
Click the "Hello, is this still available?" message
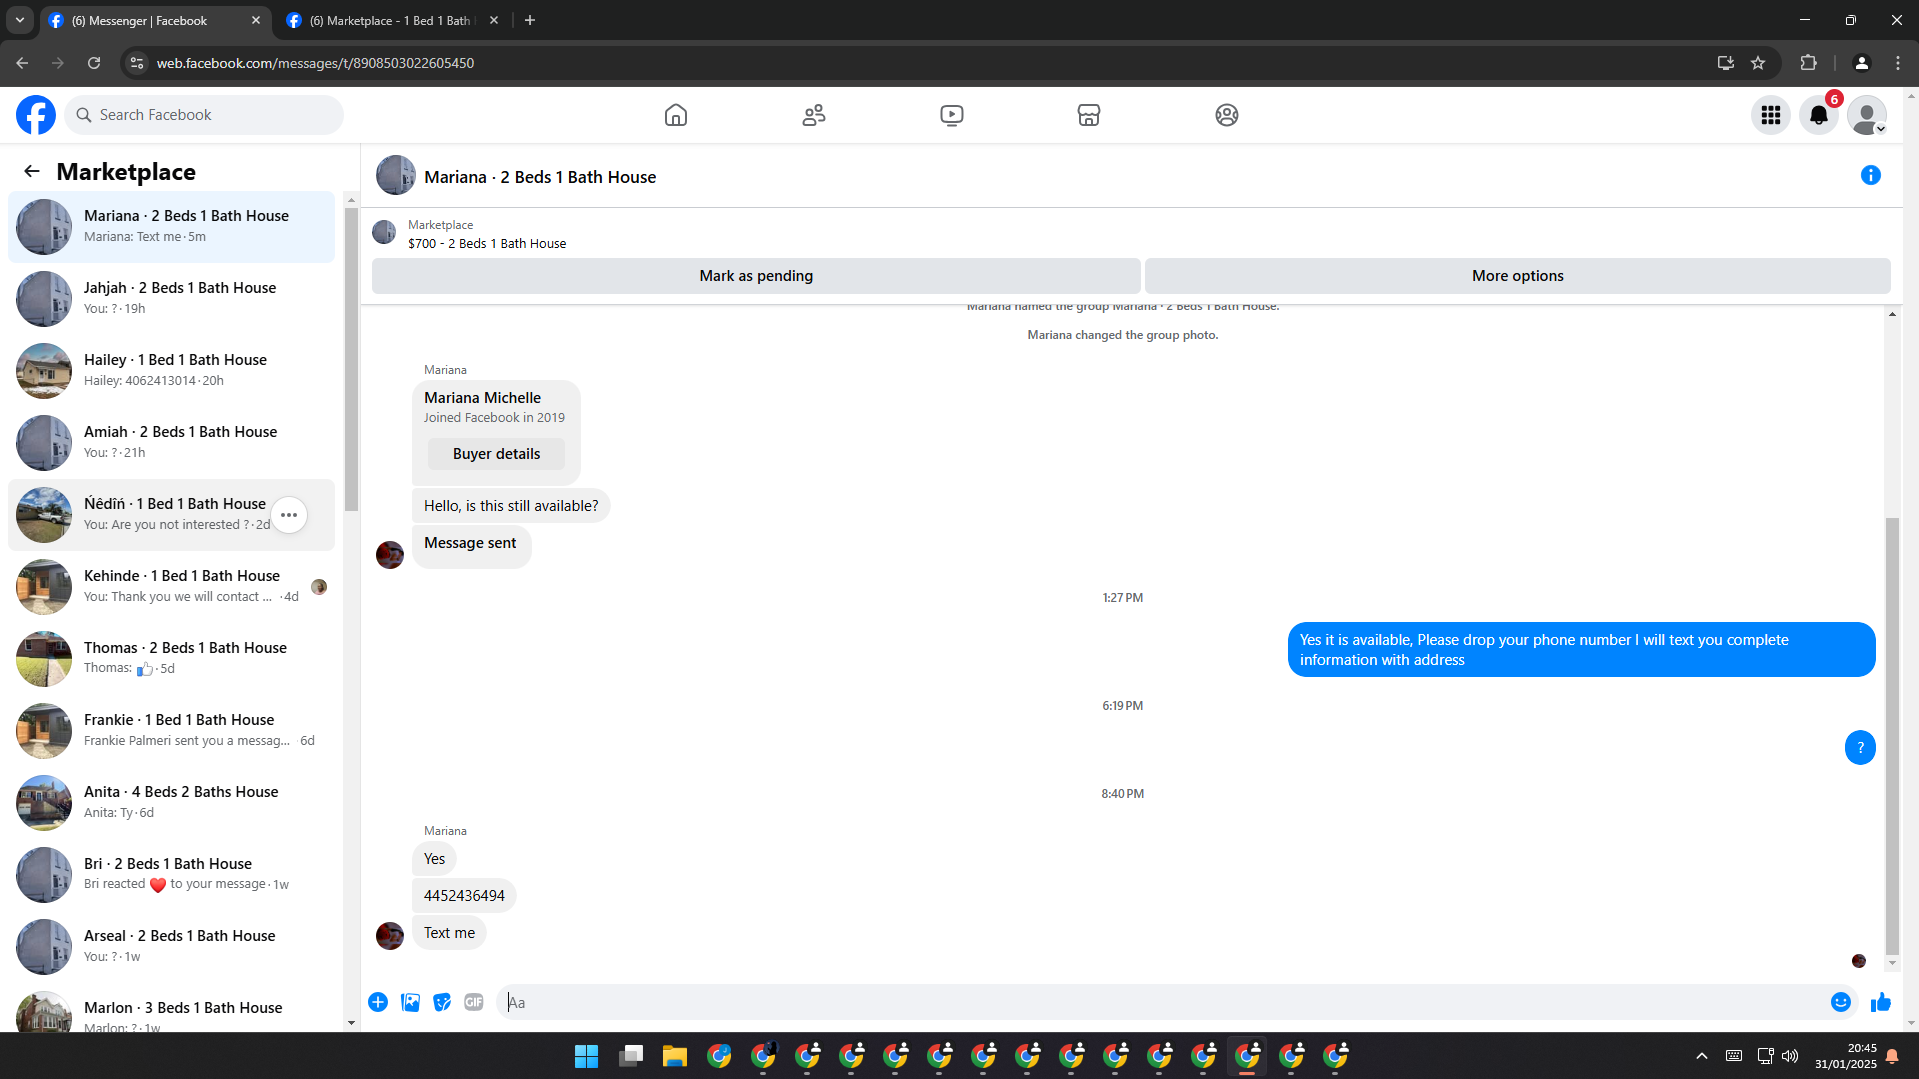point(511,506)
